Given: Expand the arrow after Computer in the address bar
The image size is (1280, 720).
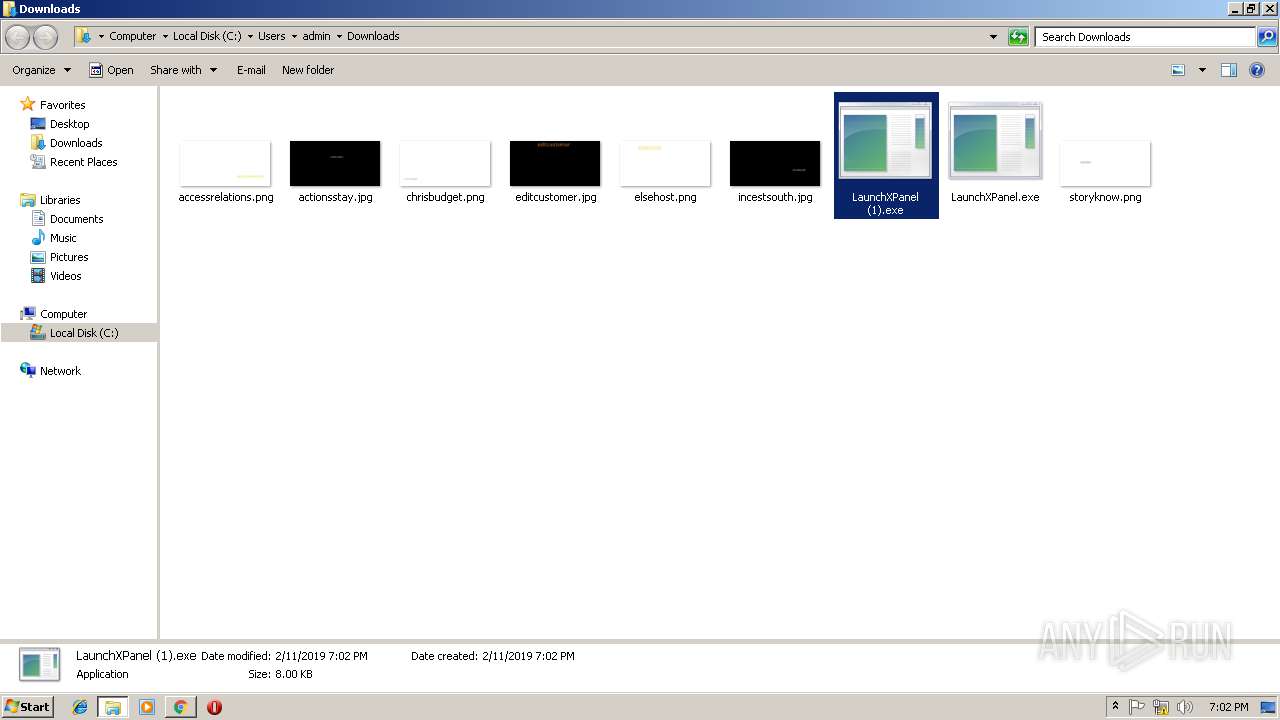Looking at the screenshot, I should (x=165, y=36).
